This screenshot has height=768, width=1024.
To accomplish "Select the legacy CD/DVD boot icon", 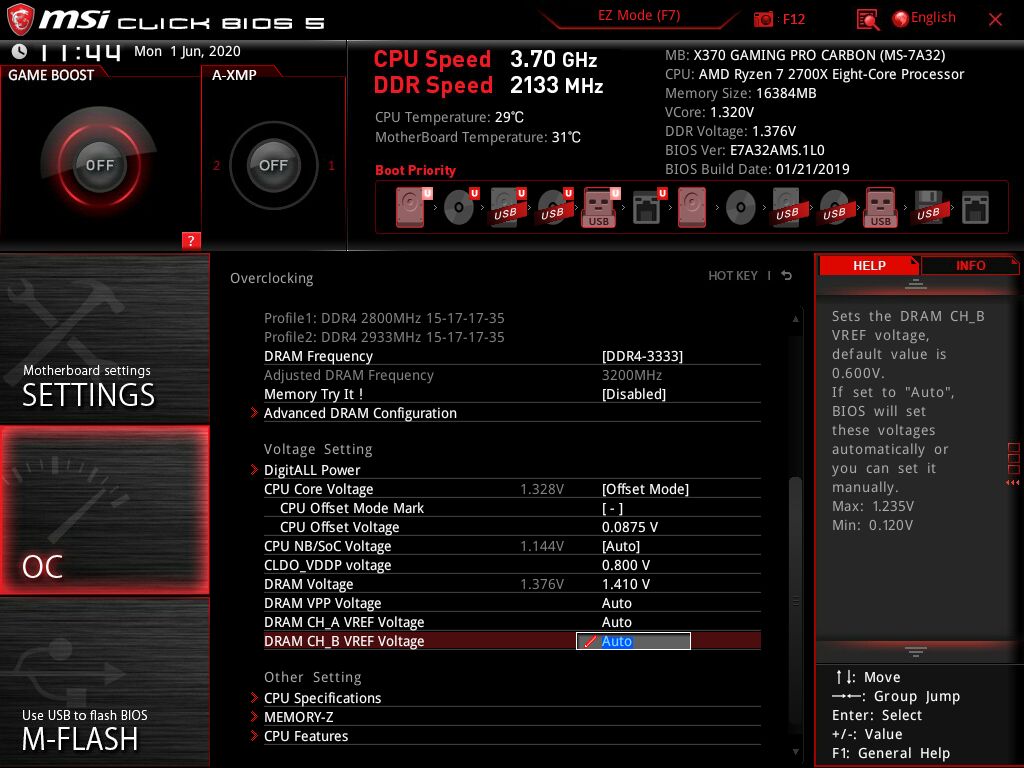I will pos(741,208).
